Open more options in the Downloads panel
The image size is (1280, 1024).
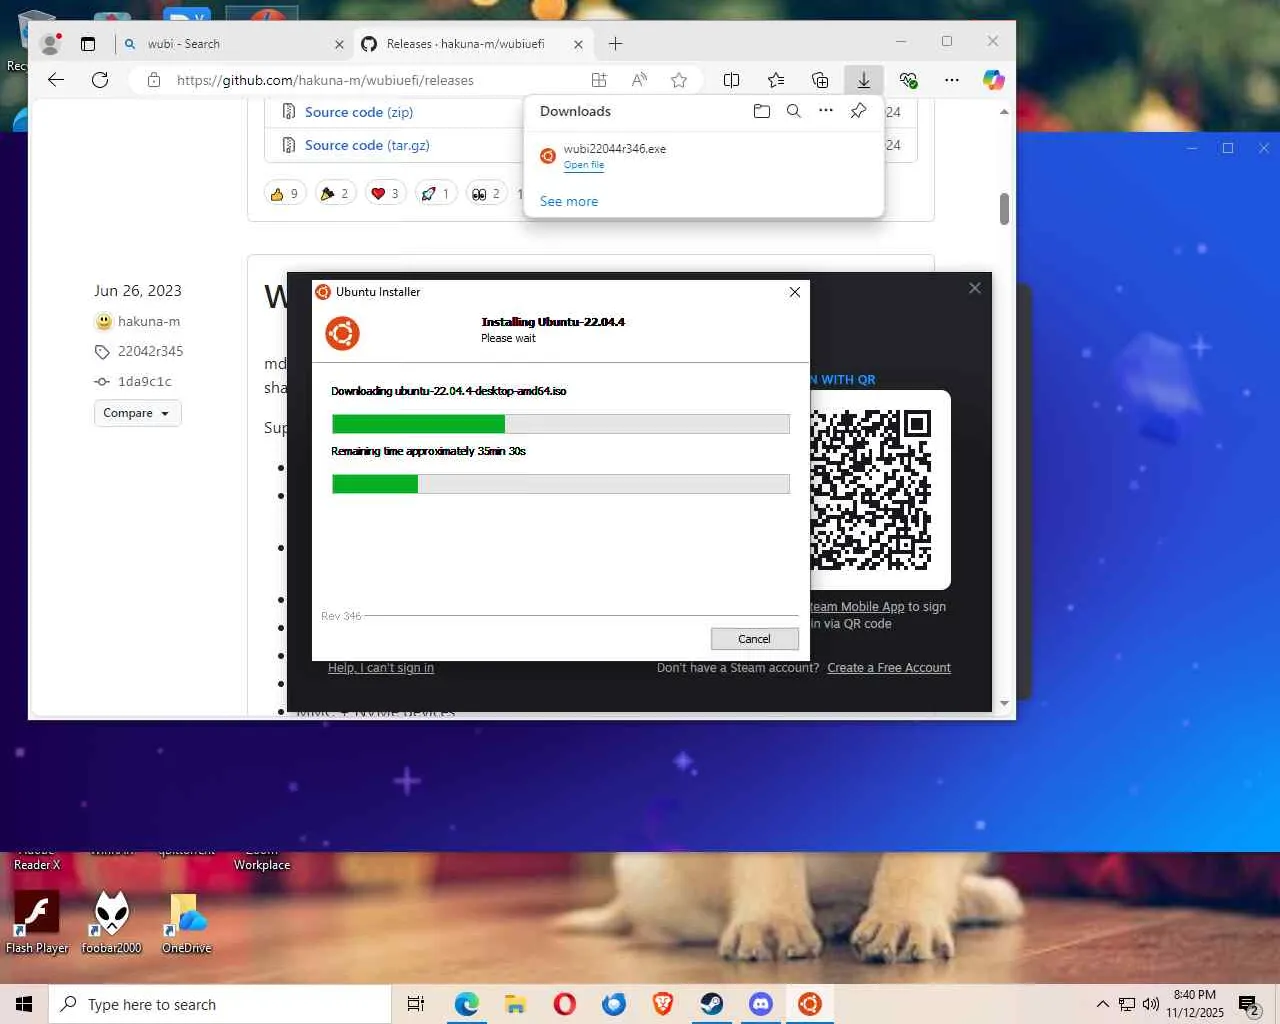[x=826, y=111]
